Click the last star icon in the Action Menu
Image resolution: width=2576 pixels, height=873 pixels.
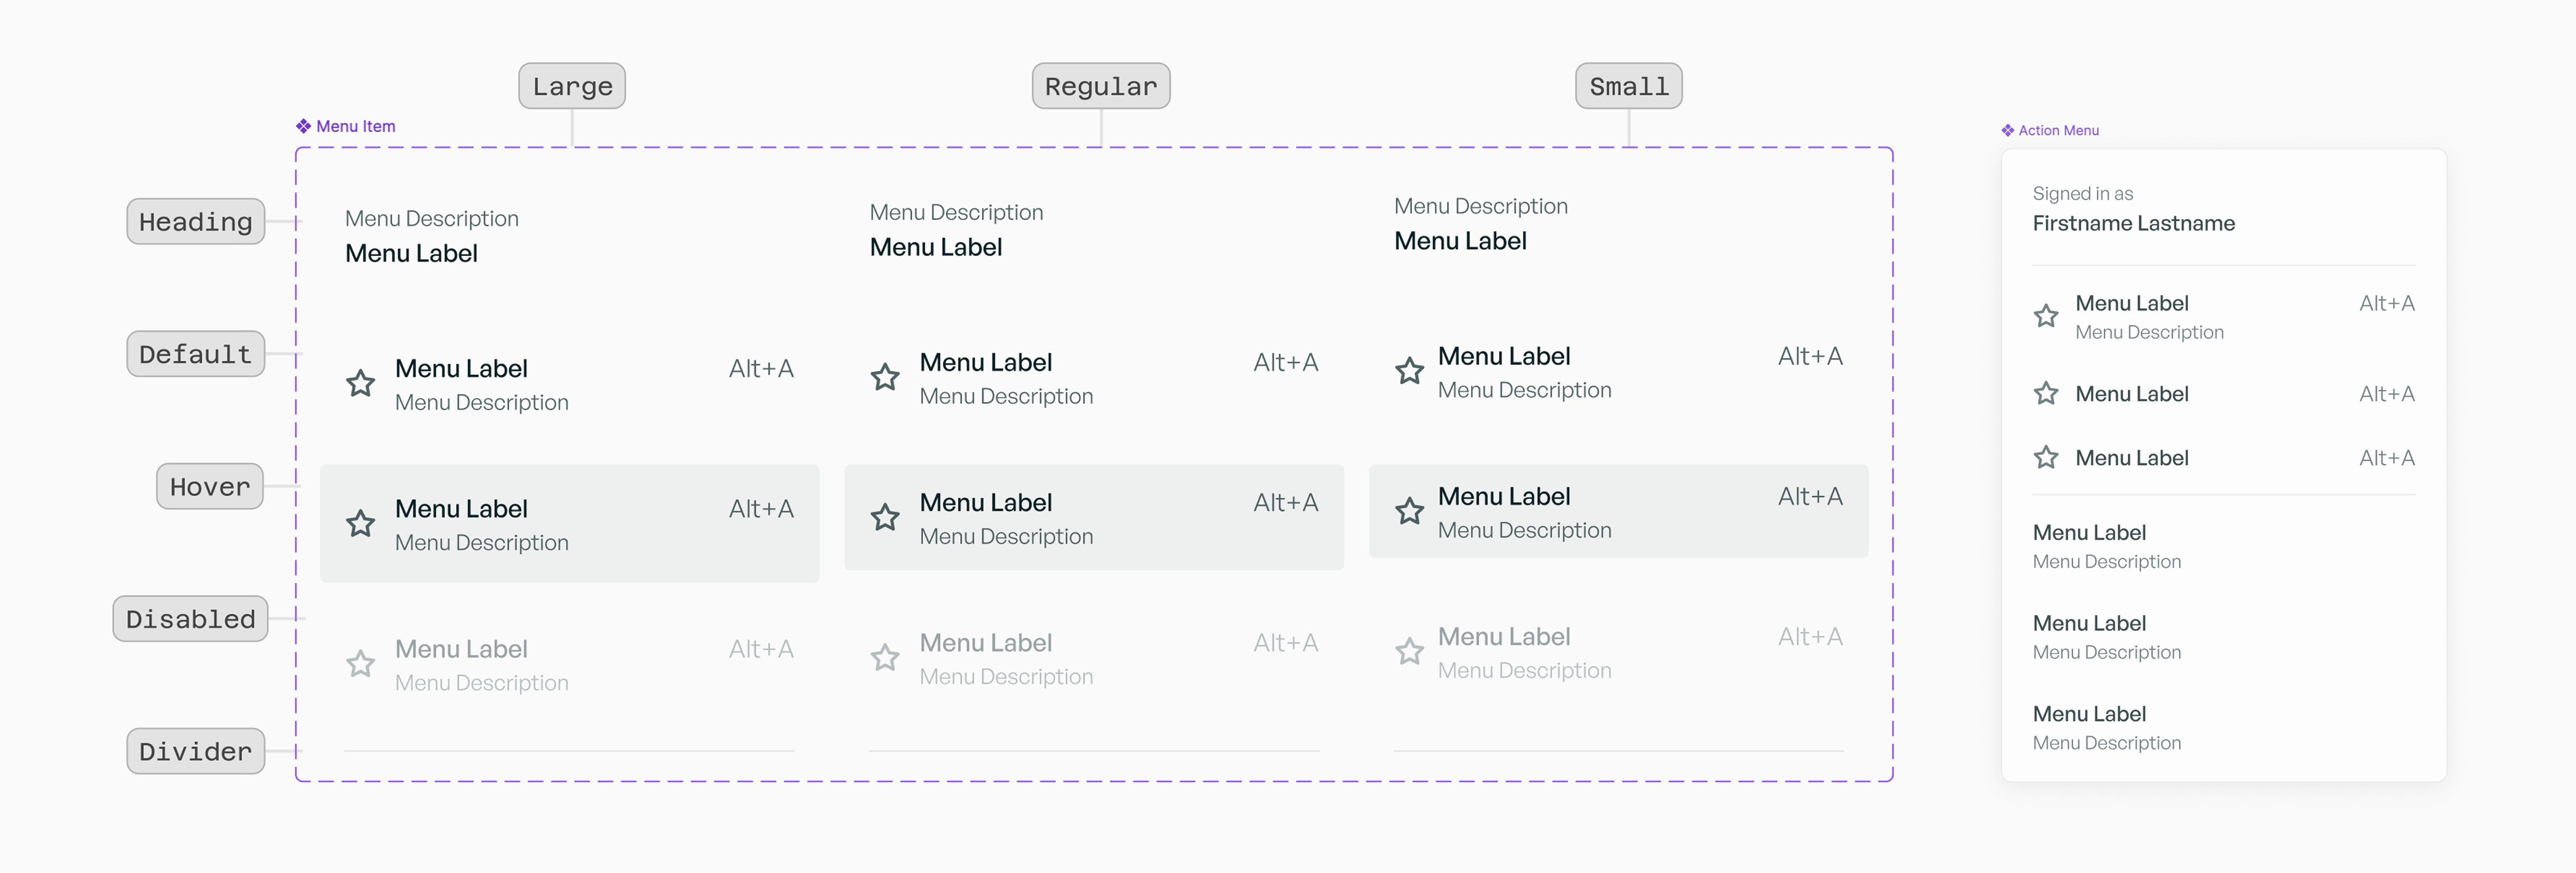pyautogui.click(x=2046, y=457)
